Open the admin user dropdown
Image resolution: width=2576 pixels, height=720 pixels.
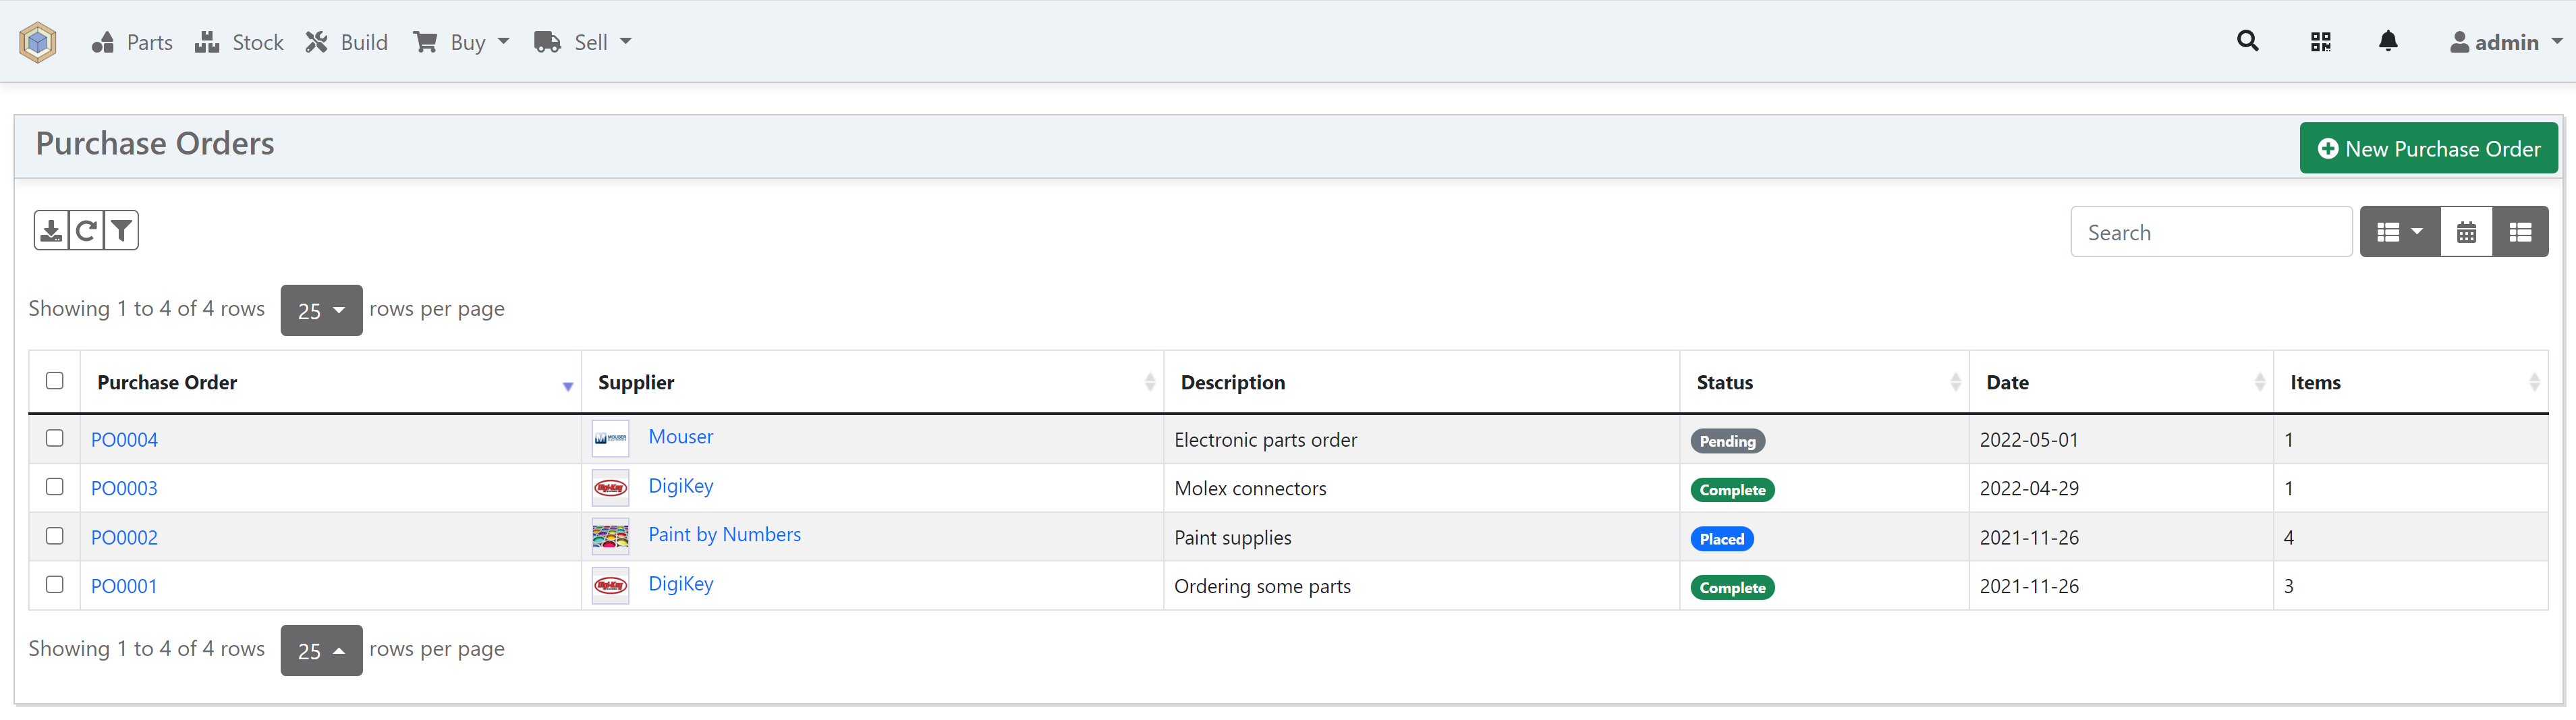2505,42
